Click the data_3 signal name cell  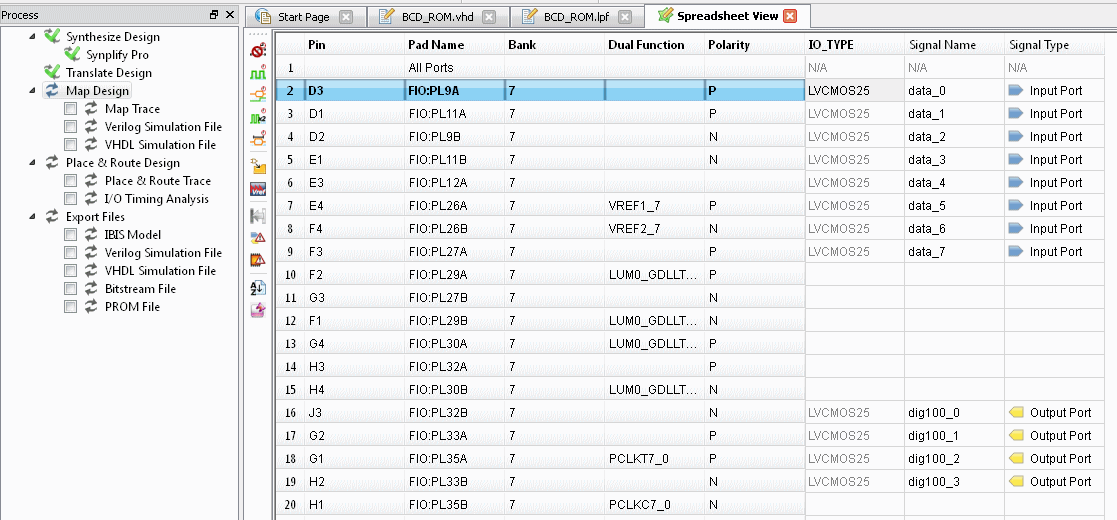click(x=955, y=160)
